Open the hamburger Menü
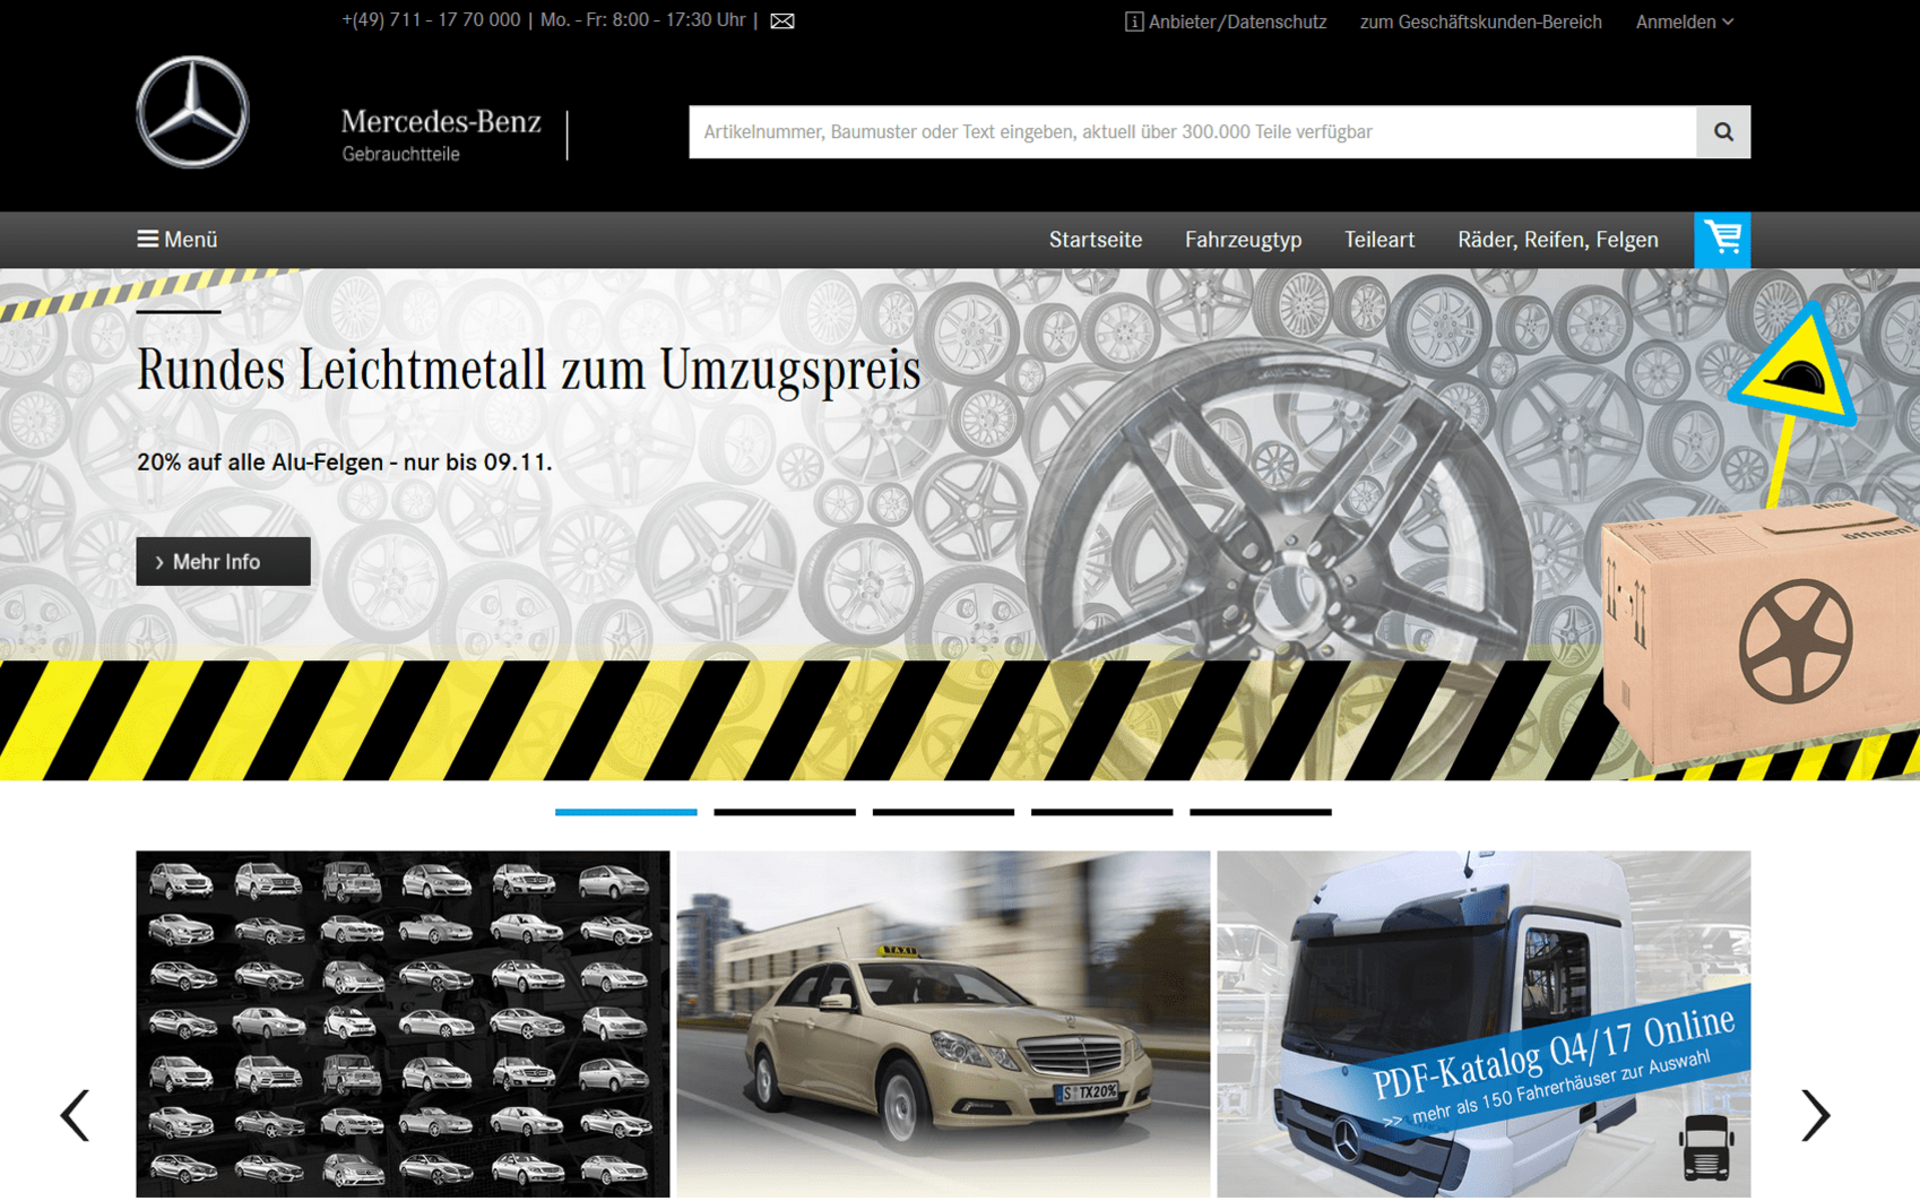Screen dimensions: 1920x1201 point(177,239)
